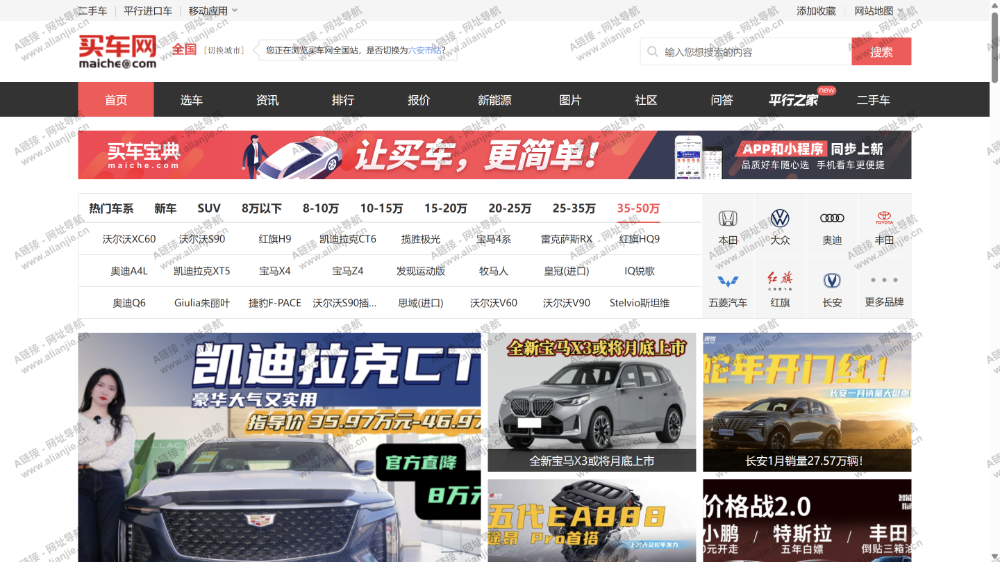Click the Honda brand logo

[728, 219]
